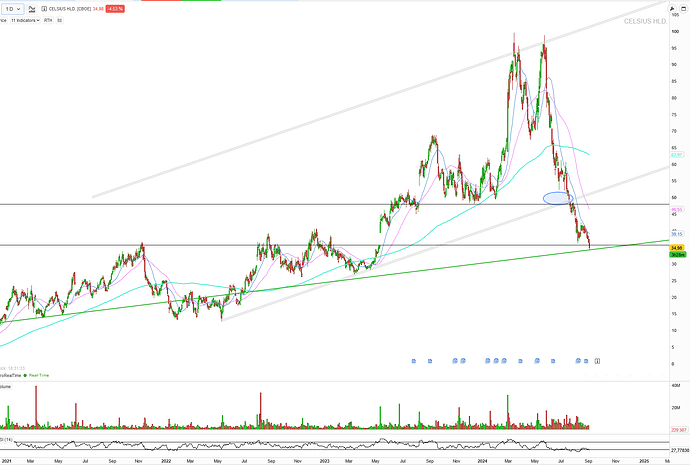
Task: Select the green rising trendline drawing
Action: [x=334, y=281]
